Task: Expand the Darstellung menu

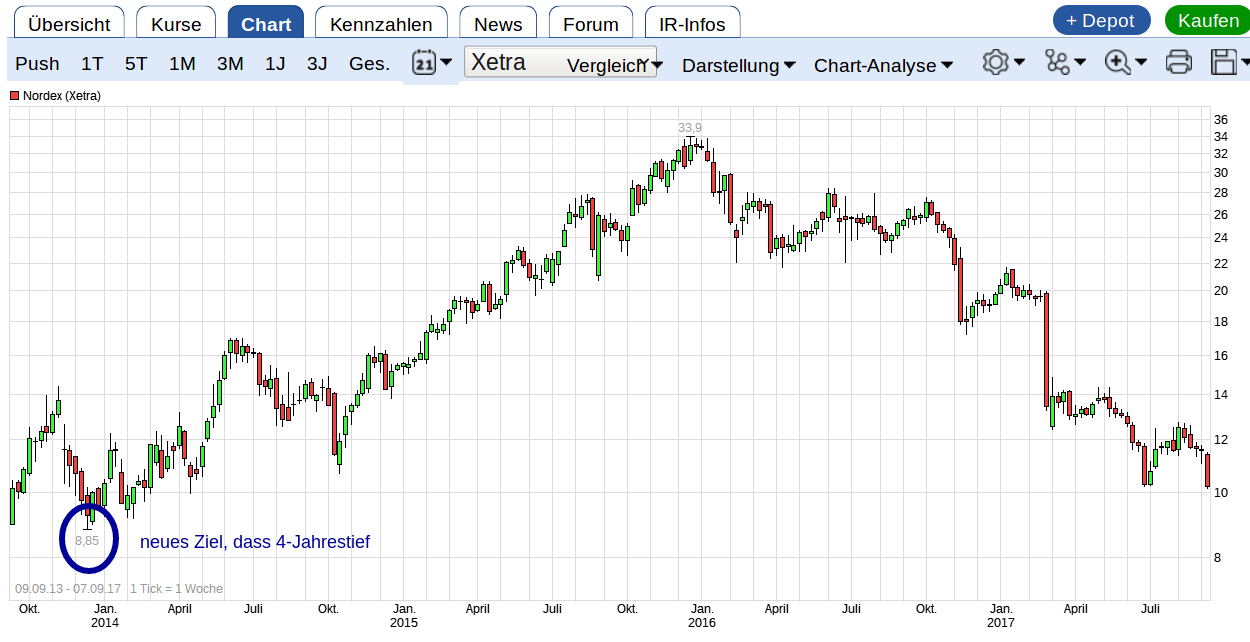Action: [738, 65]
